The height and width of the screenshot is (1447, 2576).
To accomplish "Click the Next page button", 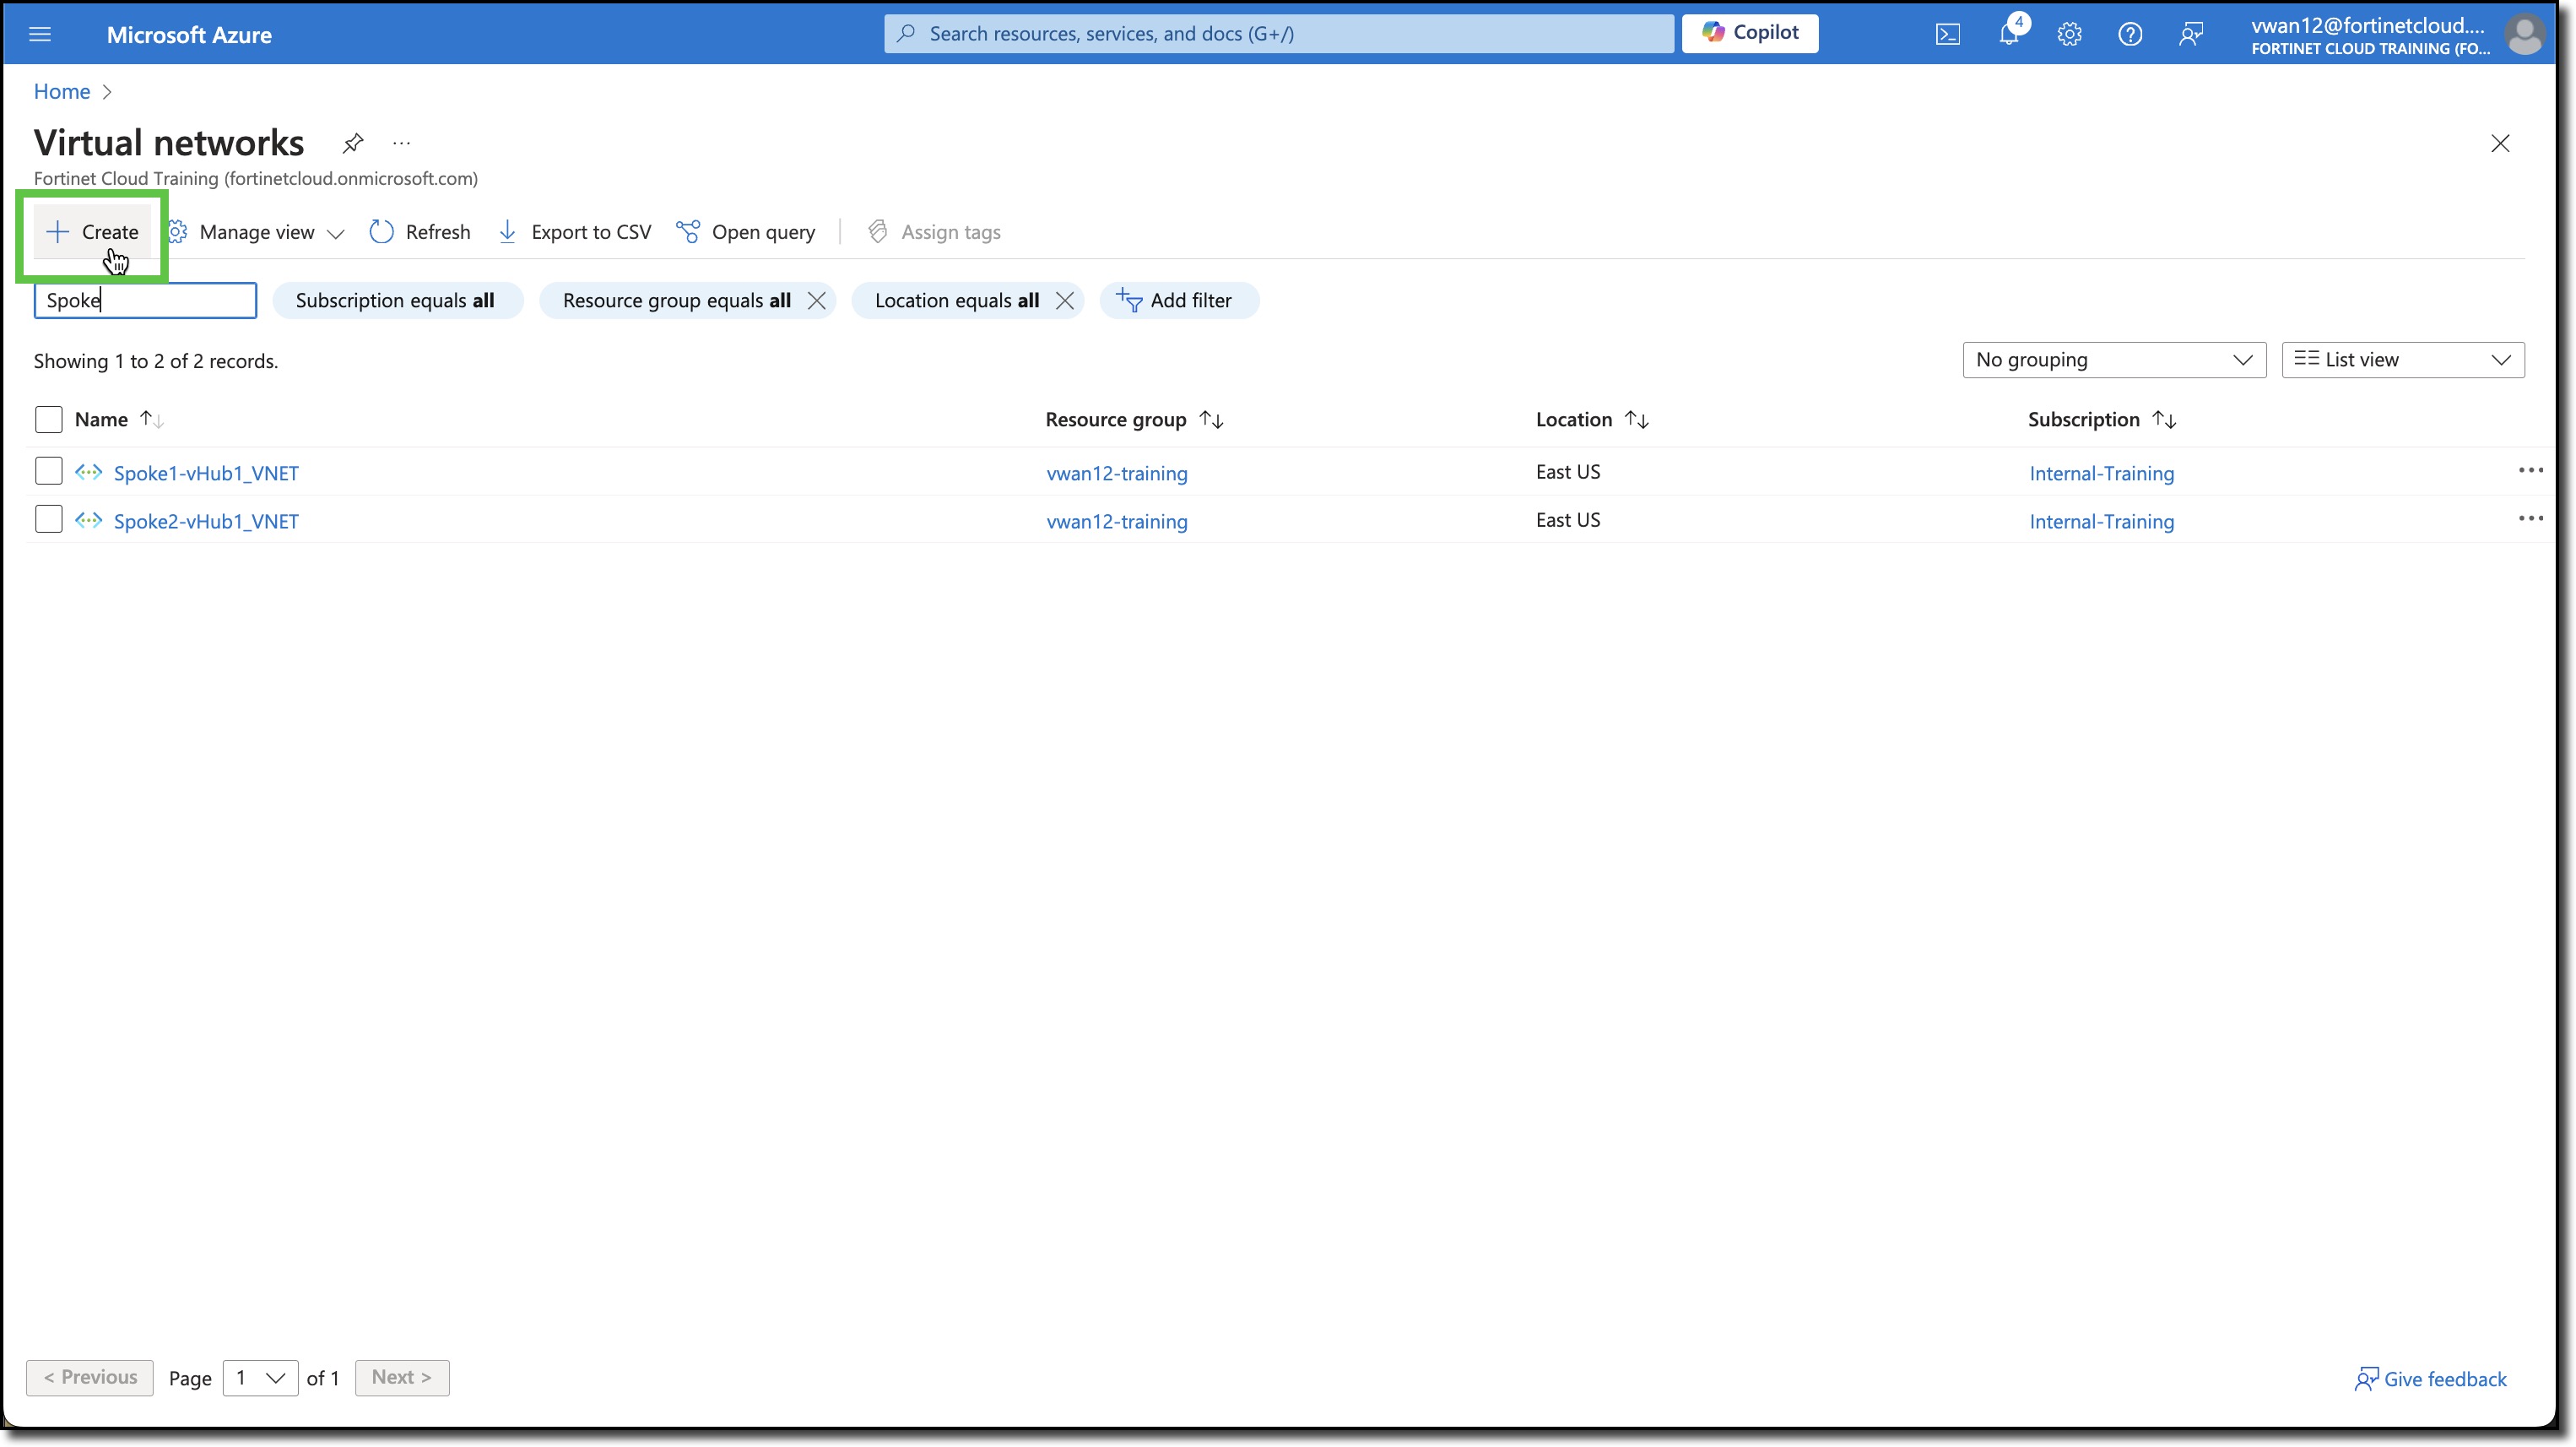I will click(x=402, y=1377).
